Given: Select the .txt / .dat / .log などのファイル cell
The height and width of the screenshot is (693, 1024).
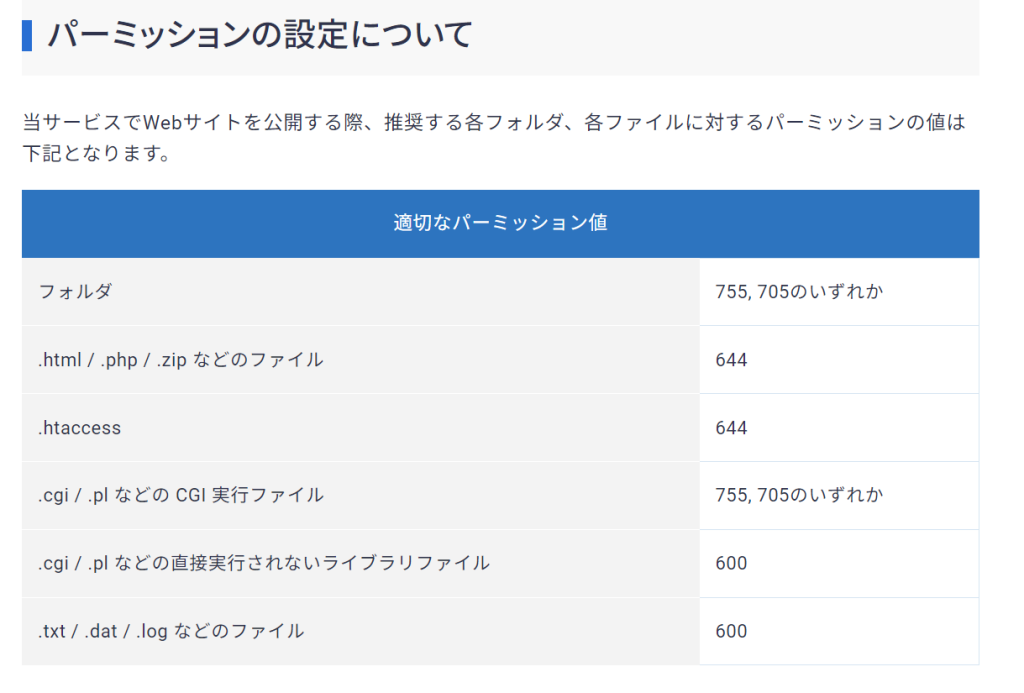Looking at the screenshot, I should point(360,631).
